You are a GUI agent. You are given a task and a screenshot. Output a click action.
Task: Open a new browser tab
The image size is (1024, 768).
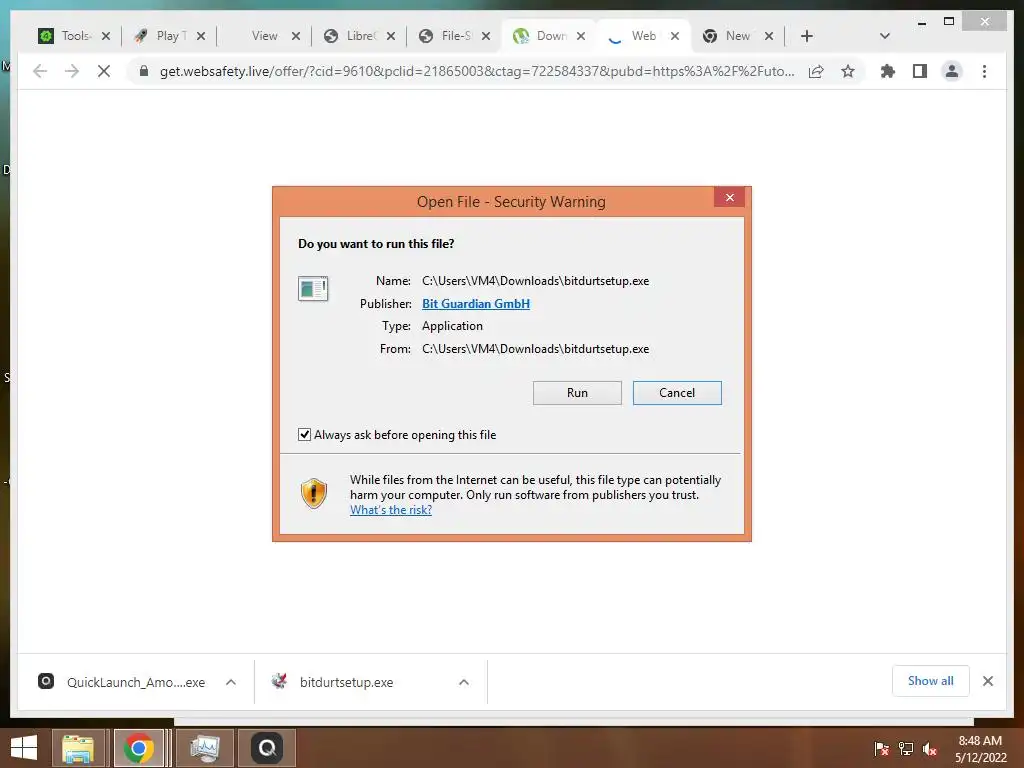coord(807,36)
